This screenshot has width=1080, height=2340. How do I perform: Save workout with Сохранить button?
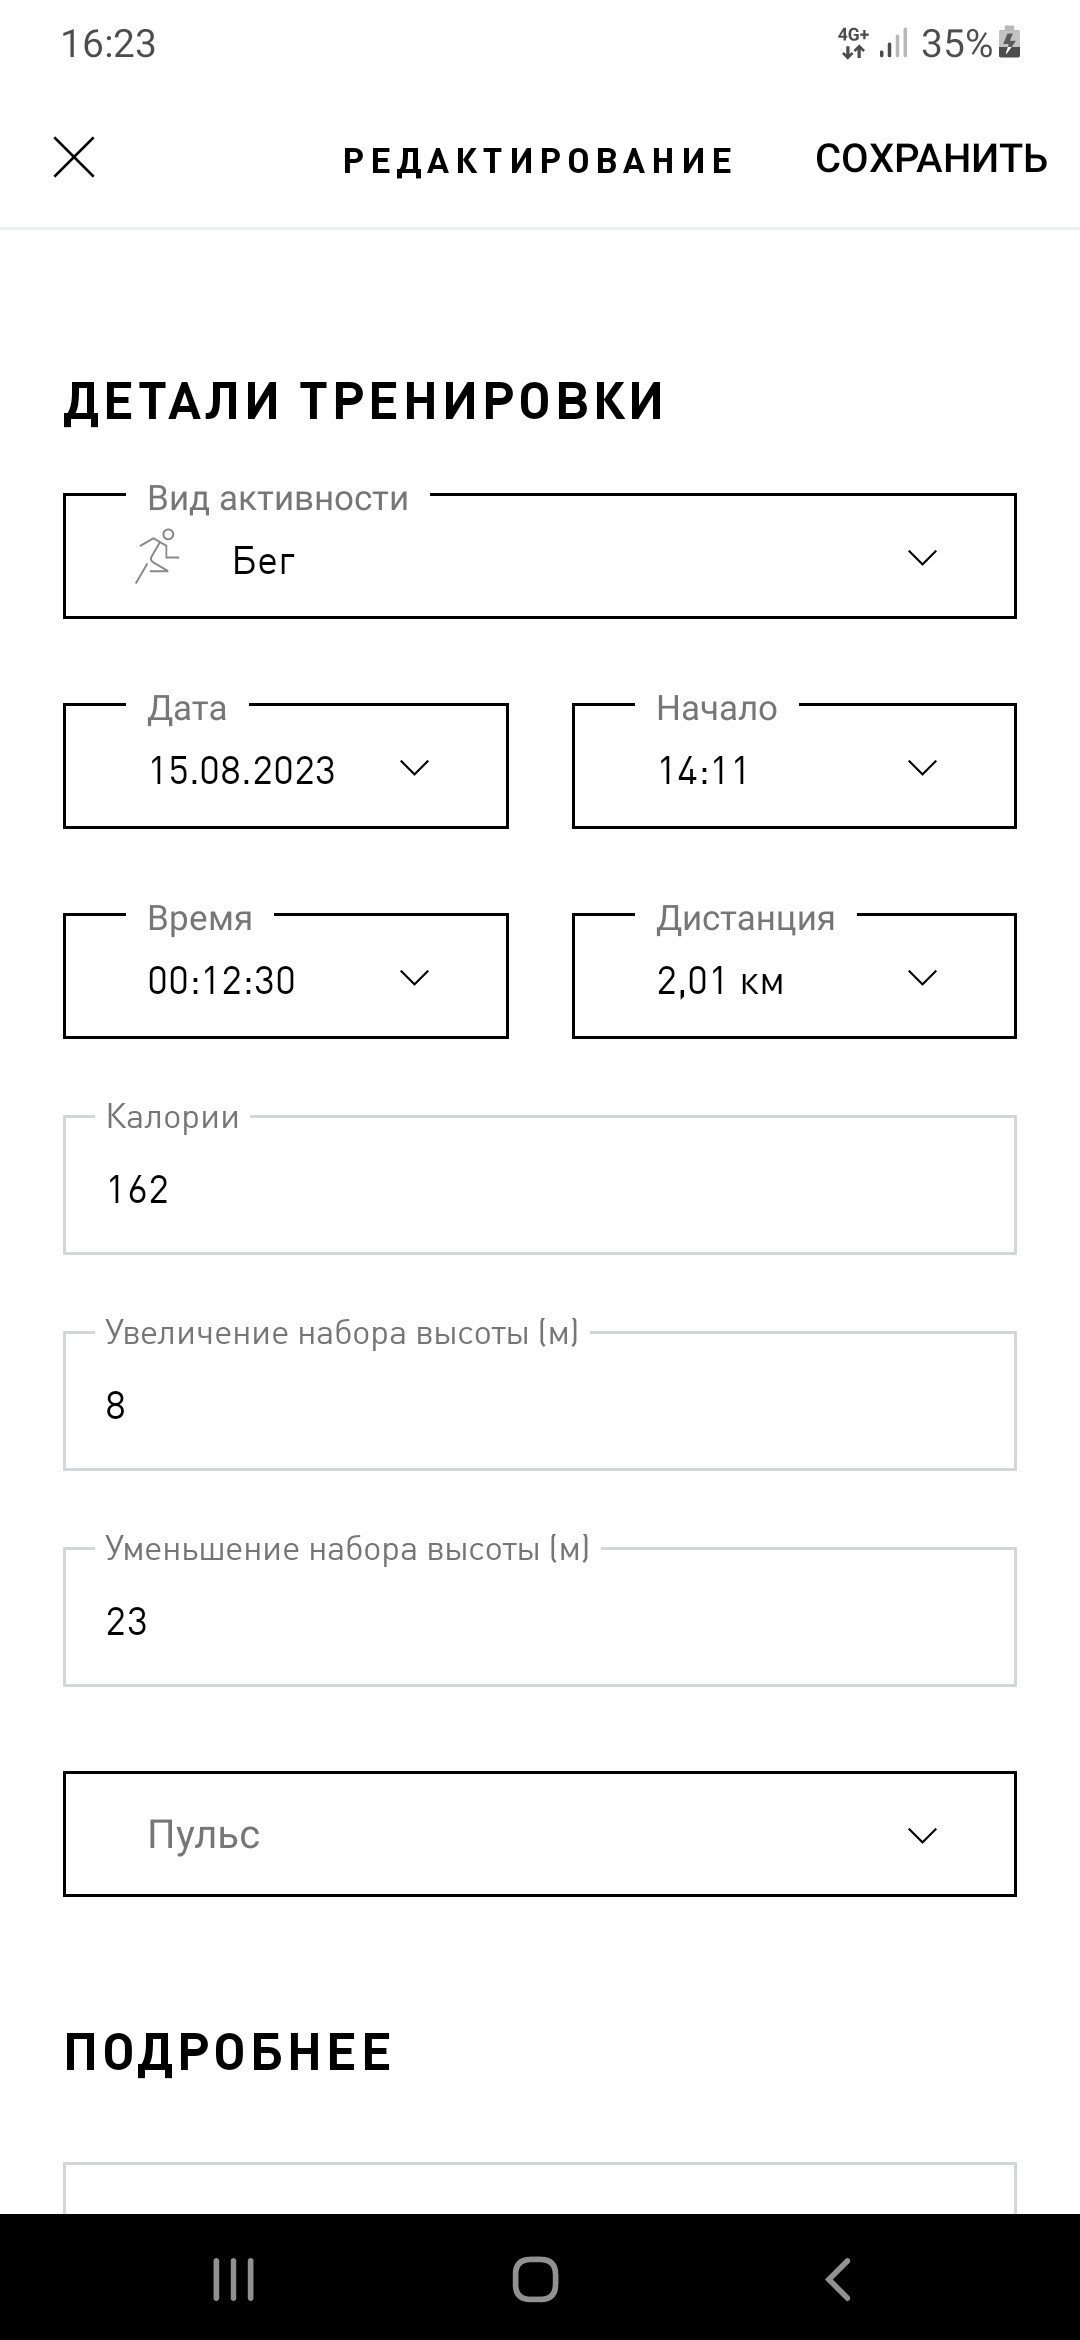tap(931, 159)
